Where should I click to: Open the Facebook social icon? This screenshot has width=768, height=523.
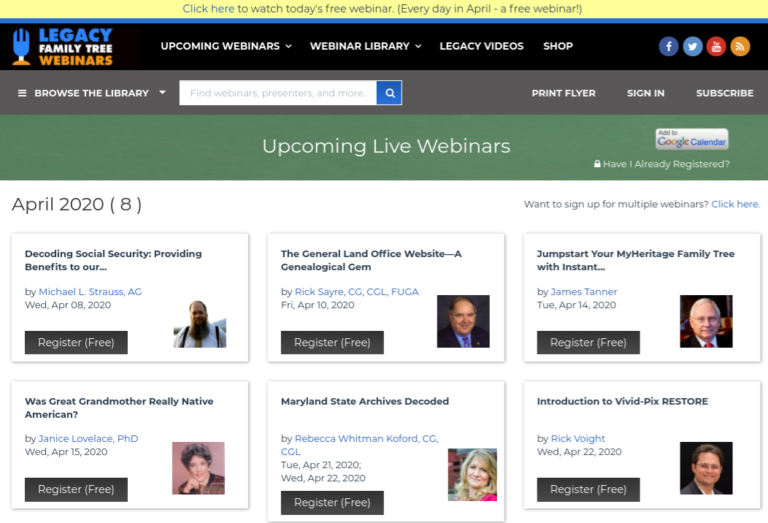tap(668, 46)
